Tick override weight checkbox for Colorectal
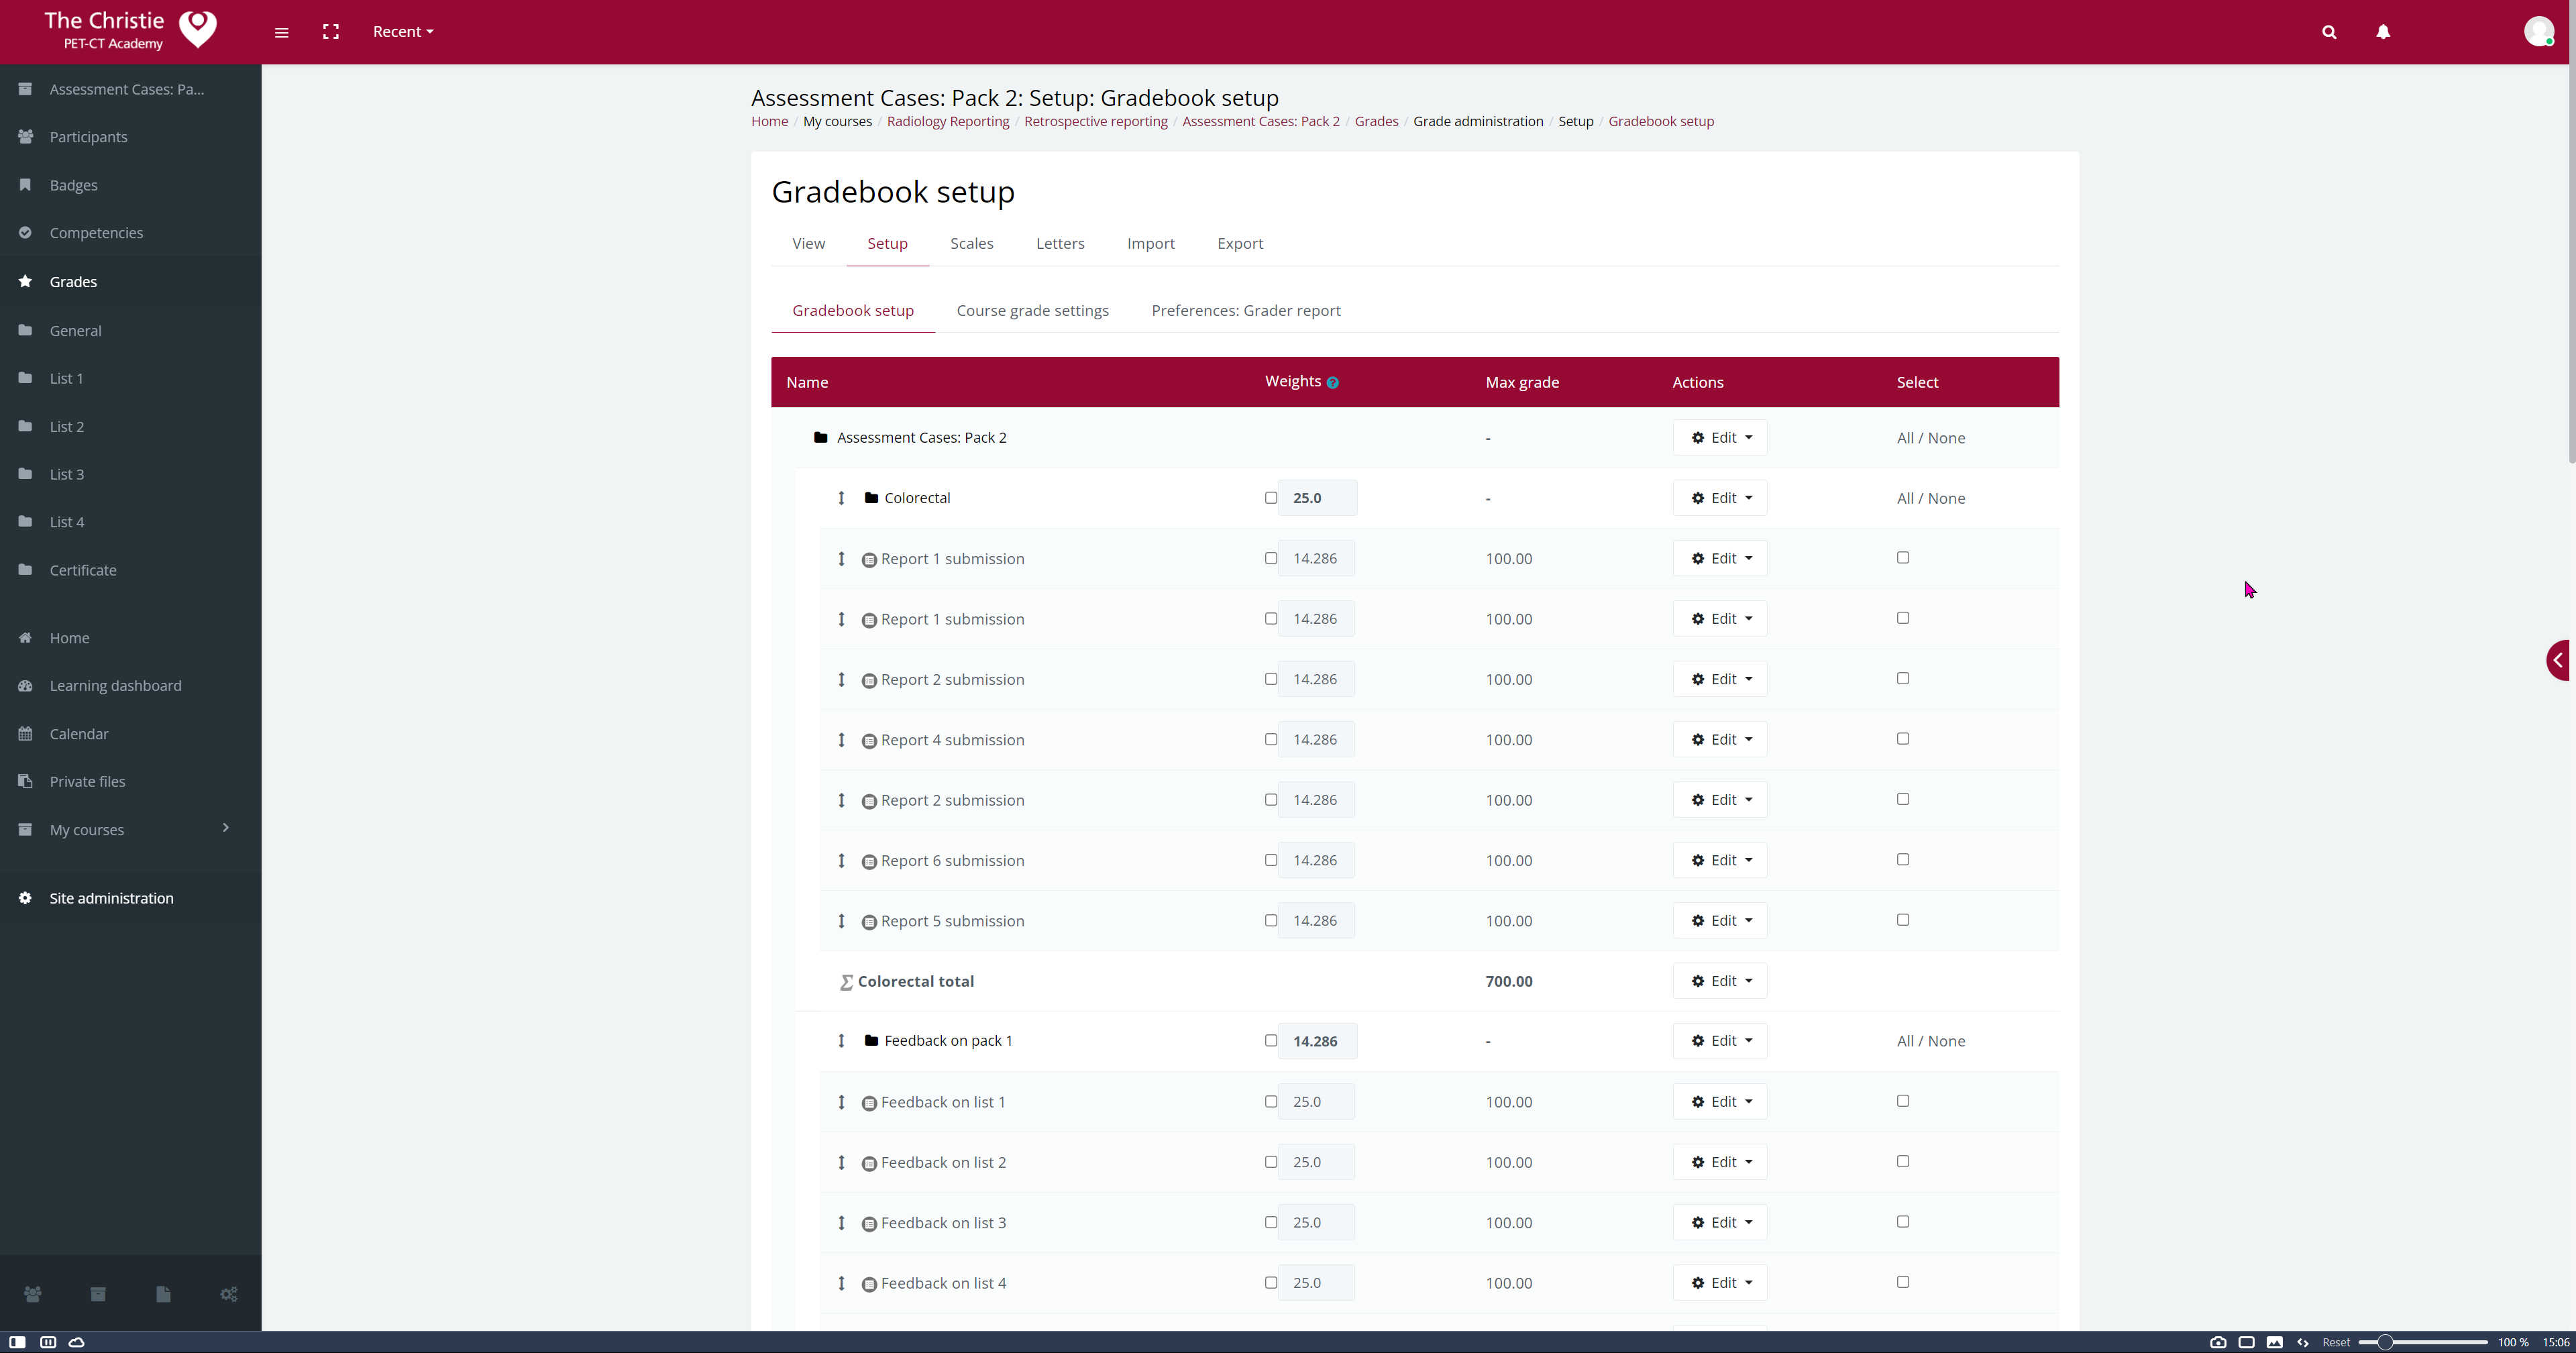The height and width of the screenshot is (1353, 2576). pyautogui.click(x=1271, y=498)
